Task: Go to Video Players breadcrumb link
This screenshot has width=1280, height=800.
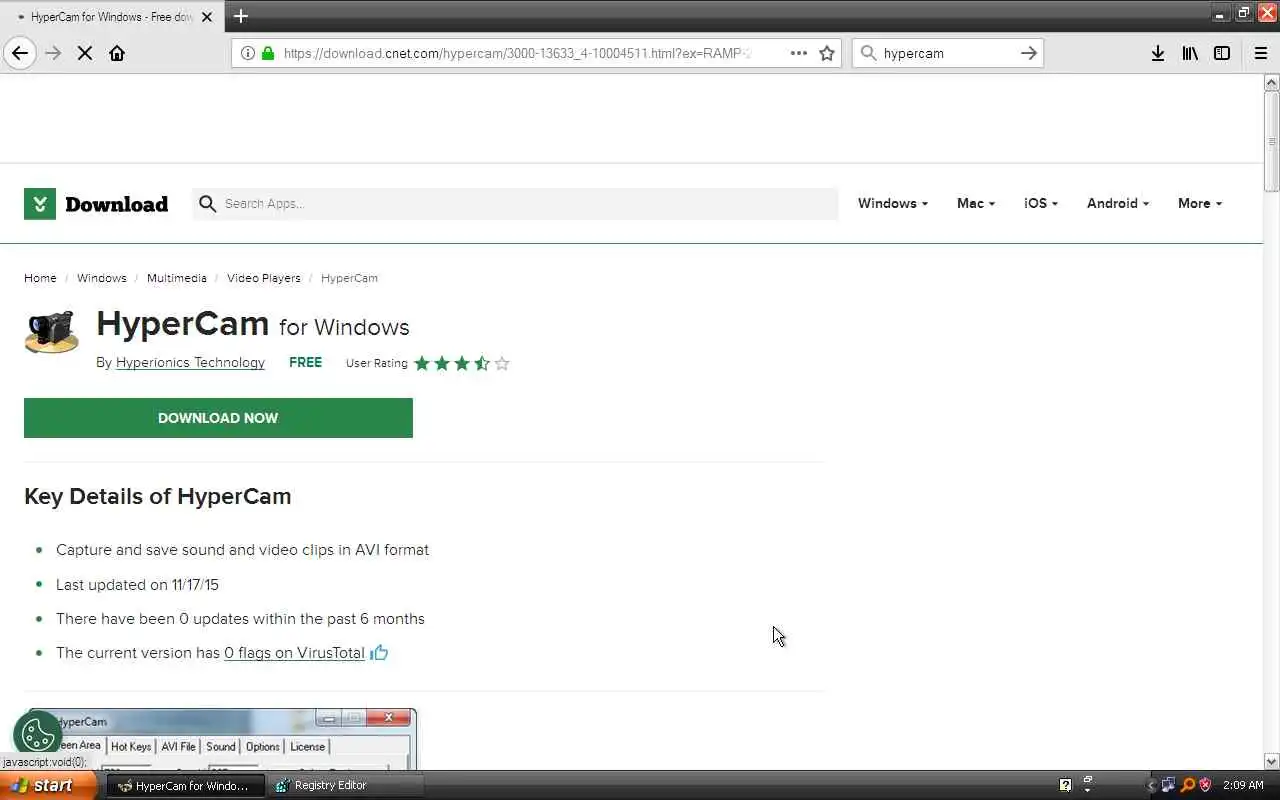Action: click(264, 278)
